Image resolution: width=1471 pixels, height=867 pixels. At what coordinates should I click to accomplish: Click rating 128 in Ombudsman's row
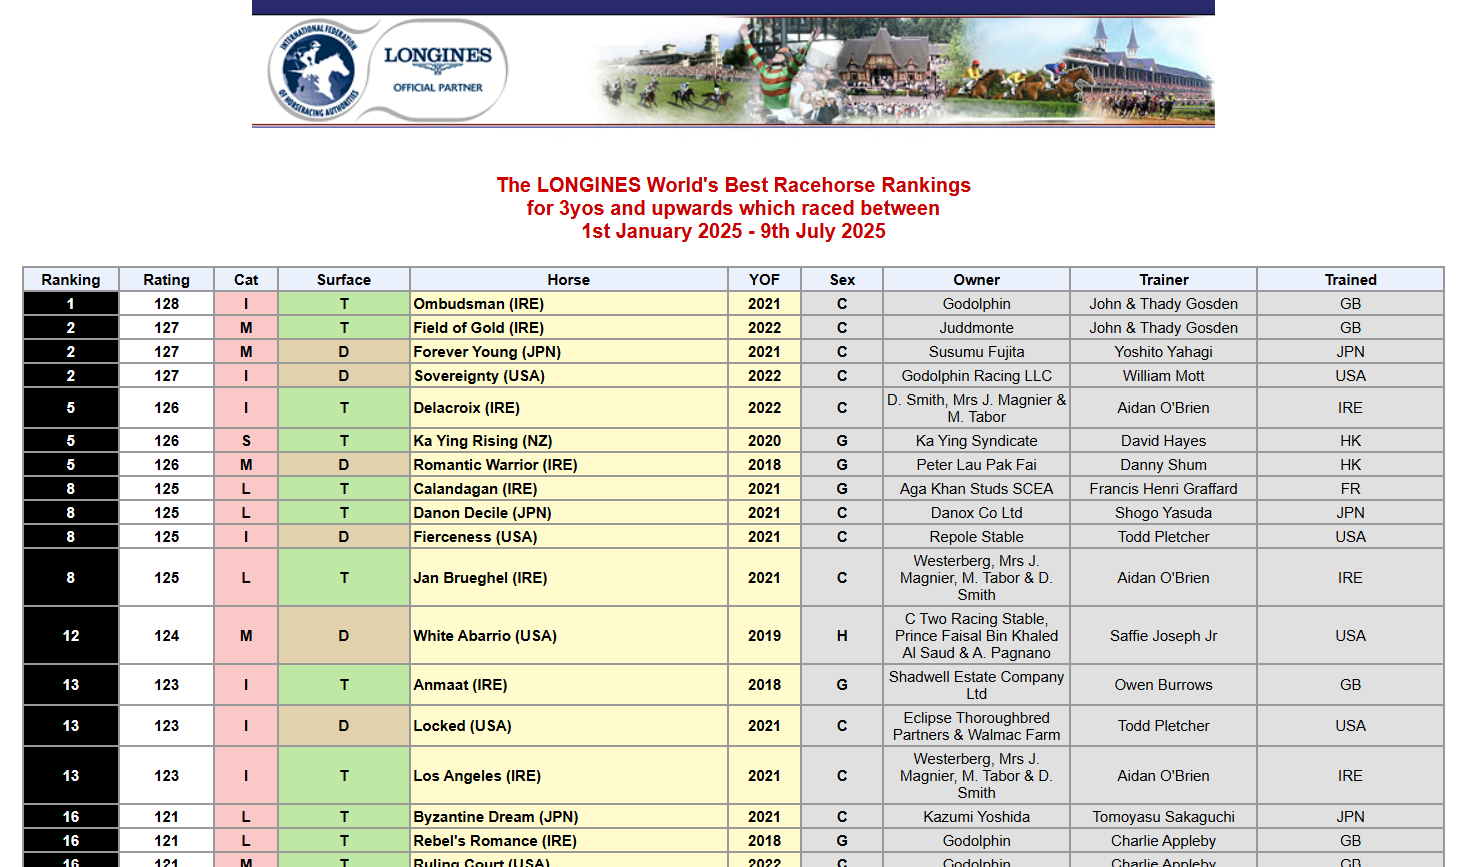tap(167, 304)
